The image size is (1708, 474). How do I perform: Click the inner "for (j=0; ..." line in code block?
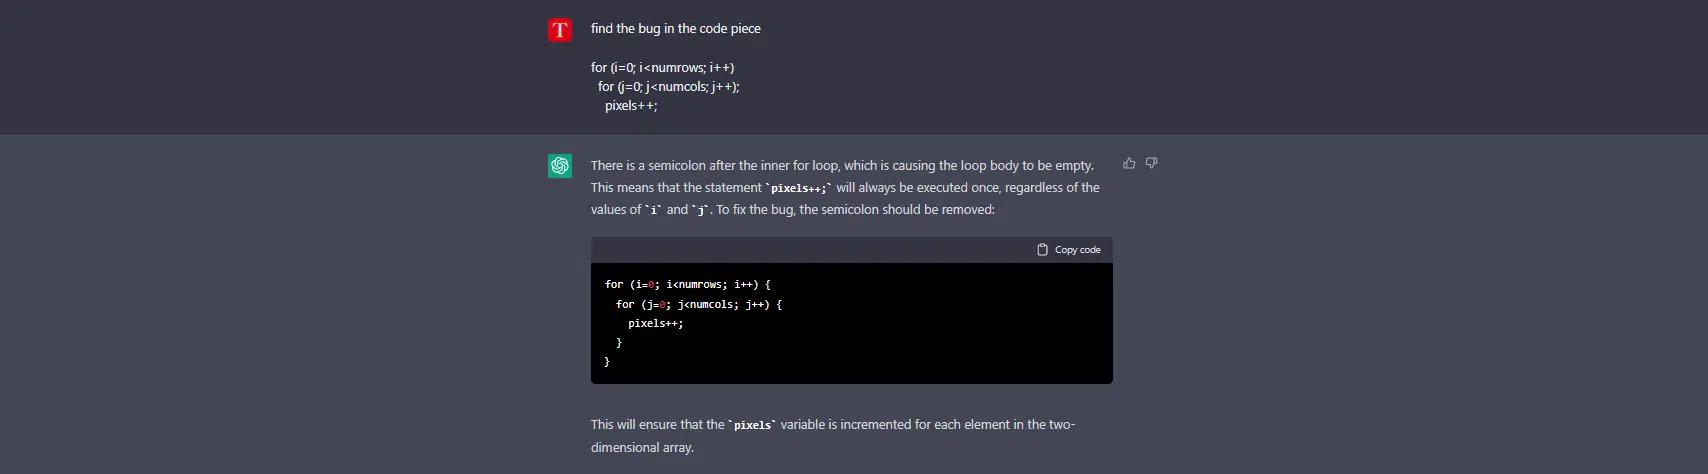[x=699, y=304]
